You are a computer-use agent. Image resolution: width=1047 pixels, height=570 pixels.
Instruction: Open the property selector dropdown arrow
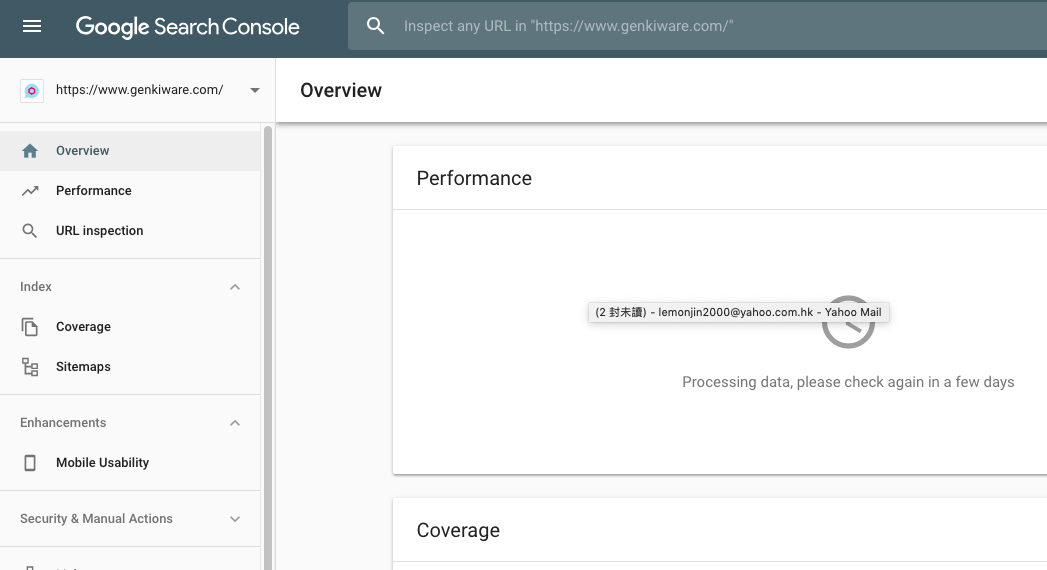254,90
